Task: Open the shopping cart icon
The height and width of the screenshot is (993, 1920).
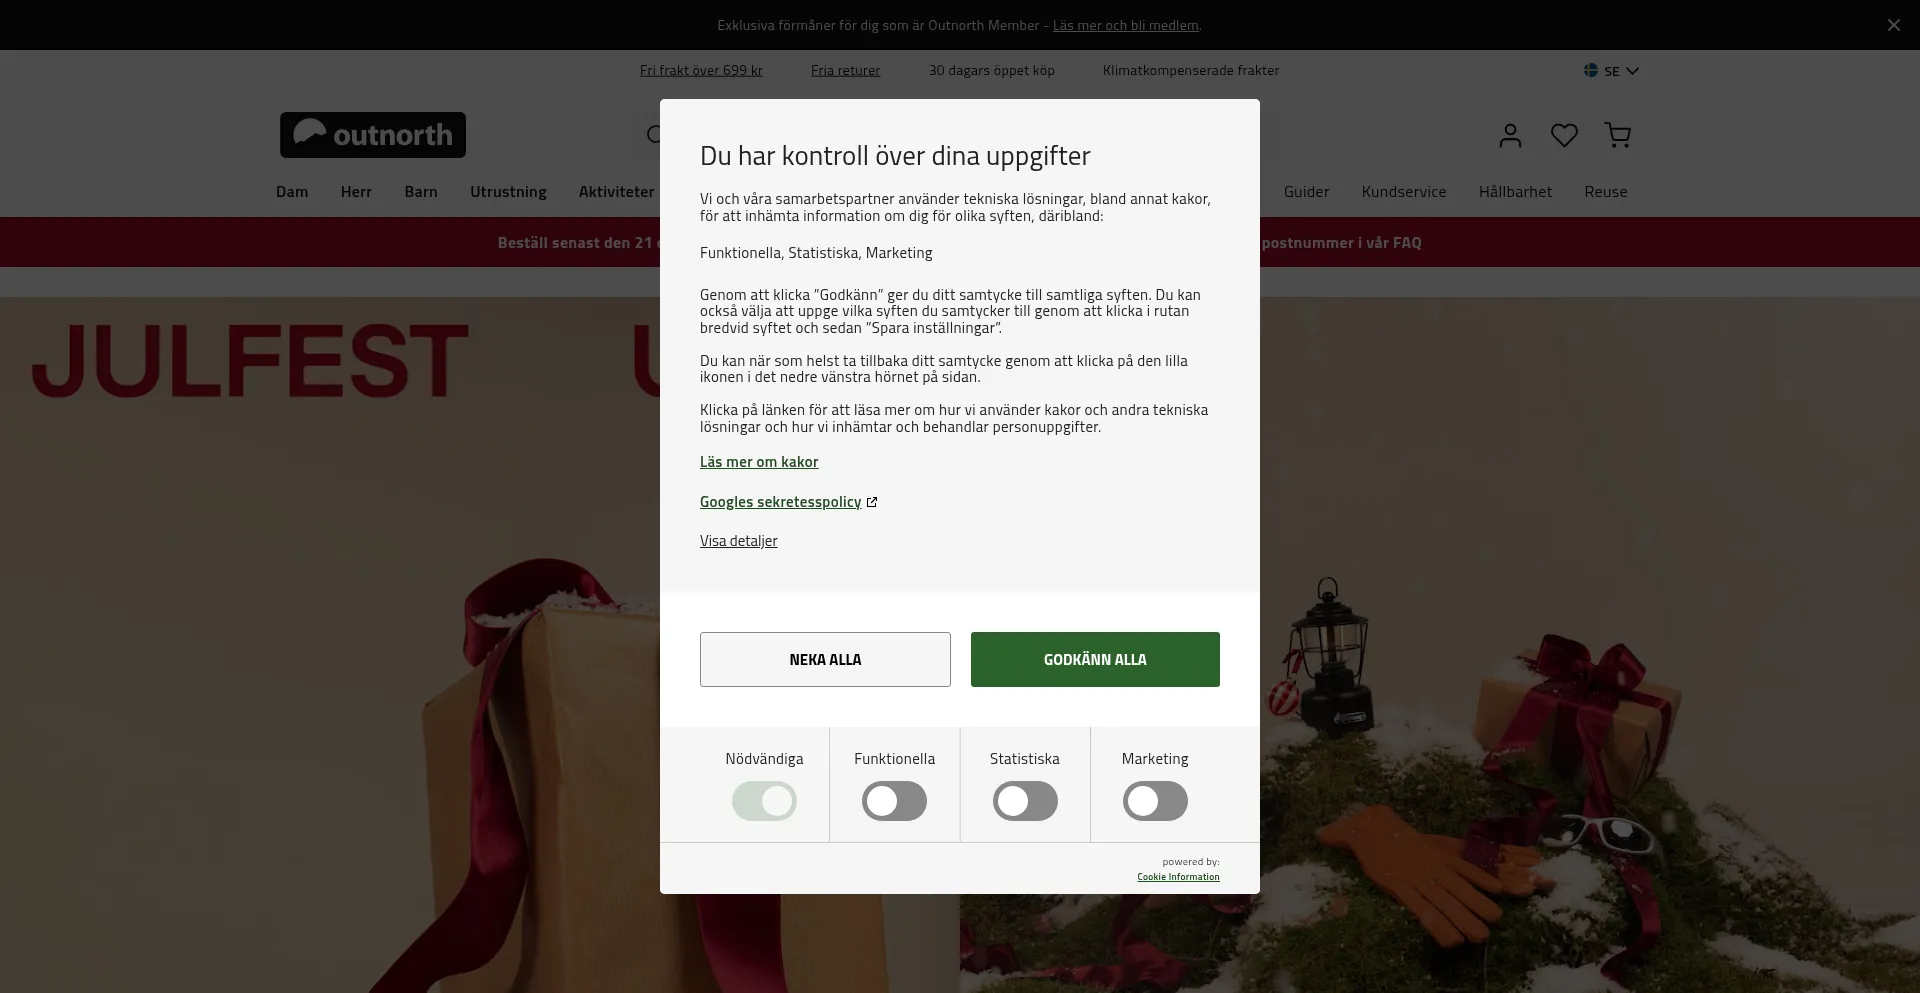Action: (1617, 135)
